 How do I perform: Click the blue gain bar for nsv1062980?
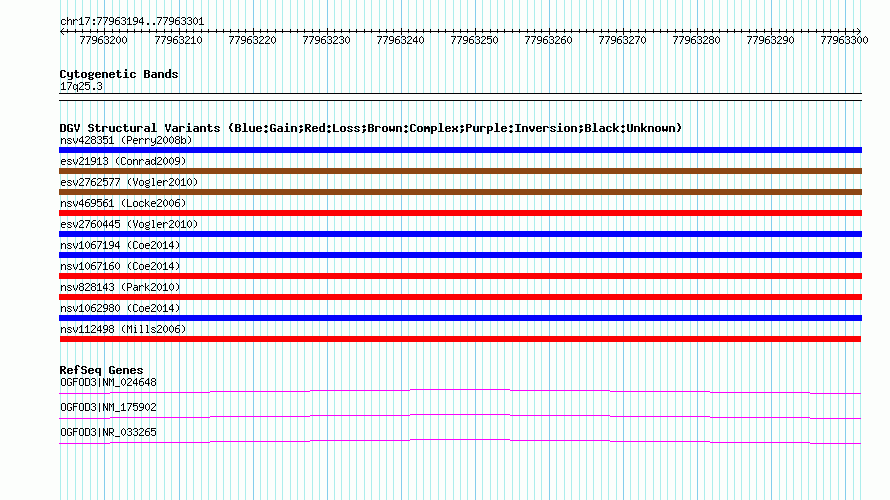[460, 318]
